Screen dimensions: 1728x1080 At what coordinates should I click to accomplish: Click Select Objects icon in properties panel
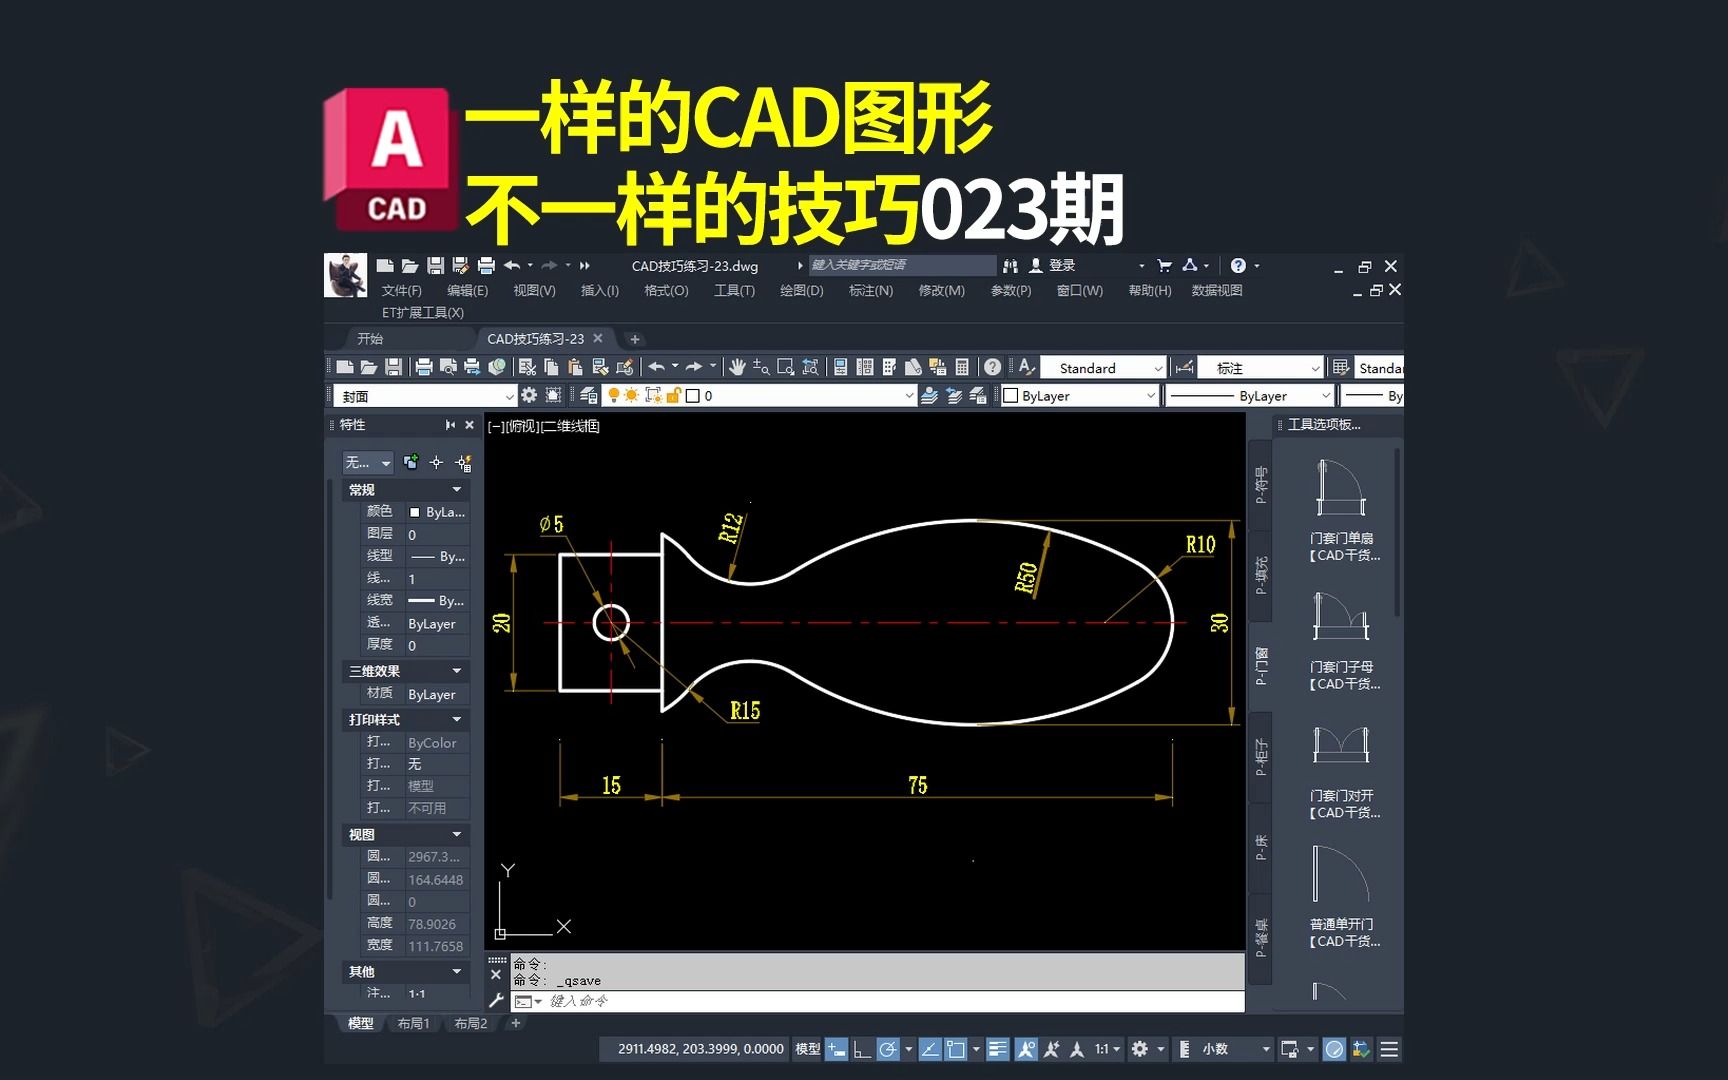(436, 462)
